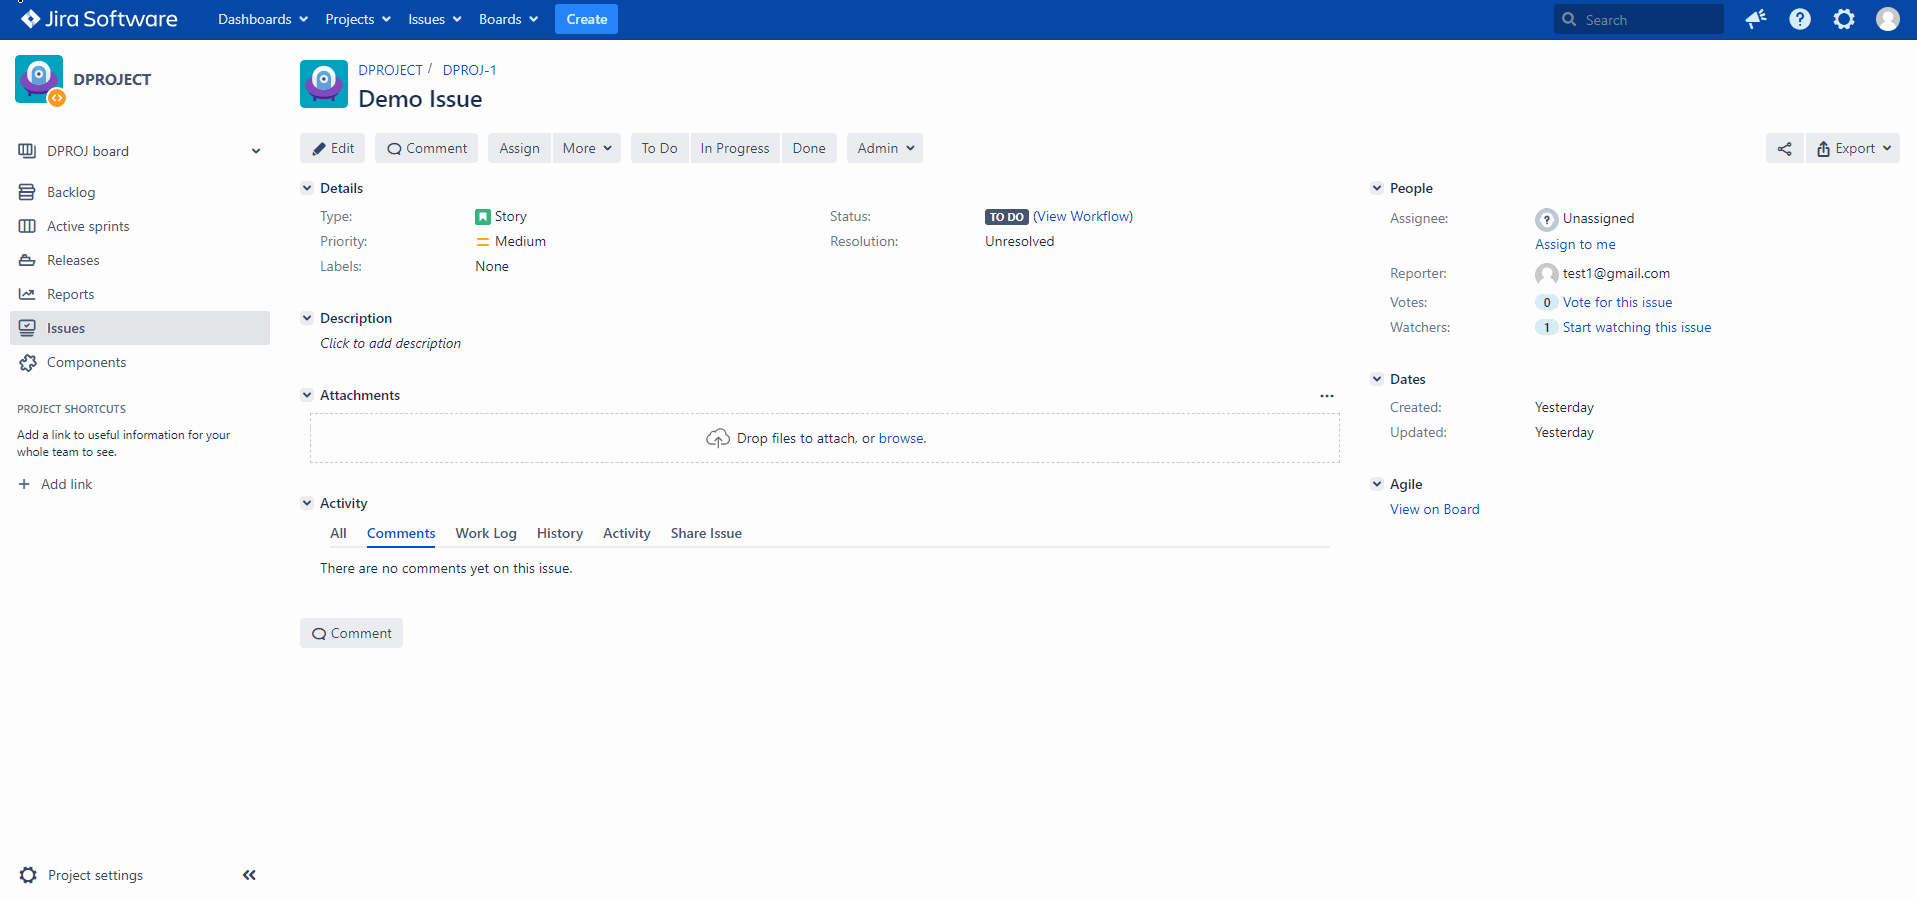Open the Boards dropdown menu
This screenshot has height=898, width=1917.
click(x=508, y=19)
